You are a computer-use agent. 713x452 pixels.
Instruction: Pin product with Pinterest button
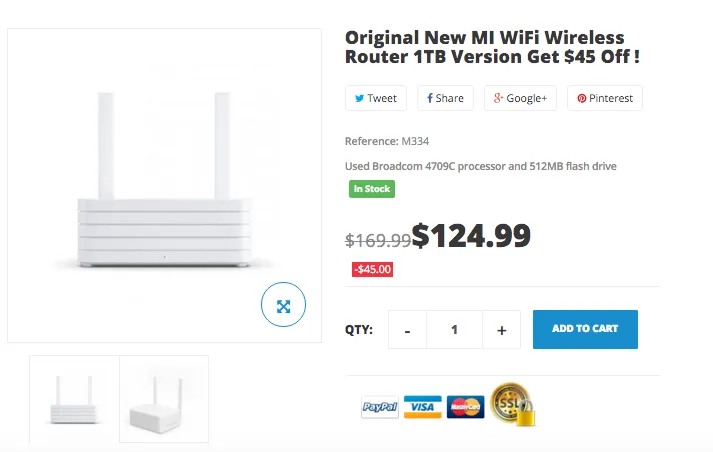click(x=605, y=98)
